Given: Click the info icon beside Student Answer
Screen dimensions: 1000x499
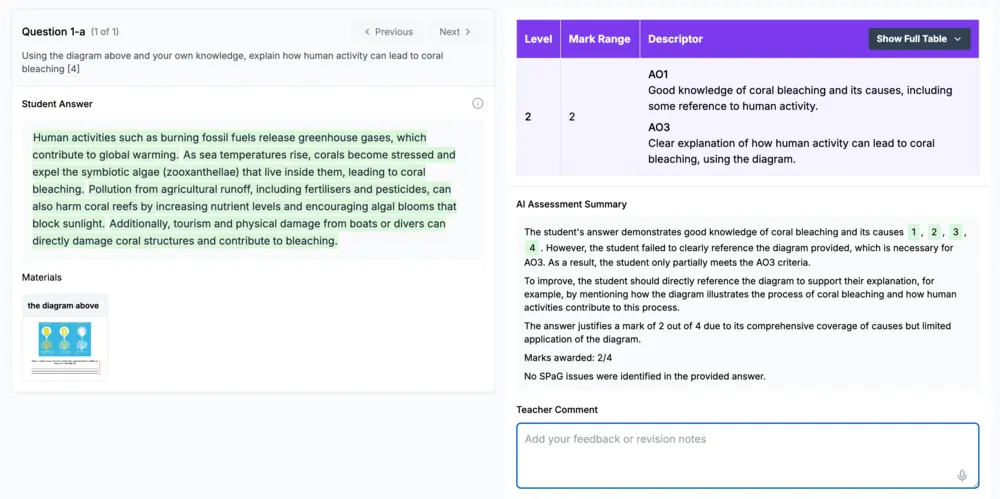Looking at the screenshot, I should pyautogui.click(x=478, y=103).
